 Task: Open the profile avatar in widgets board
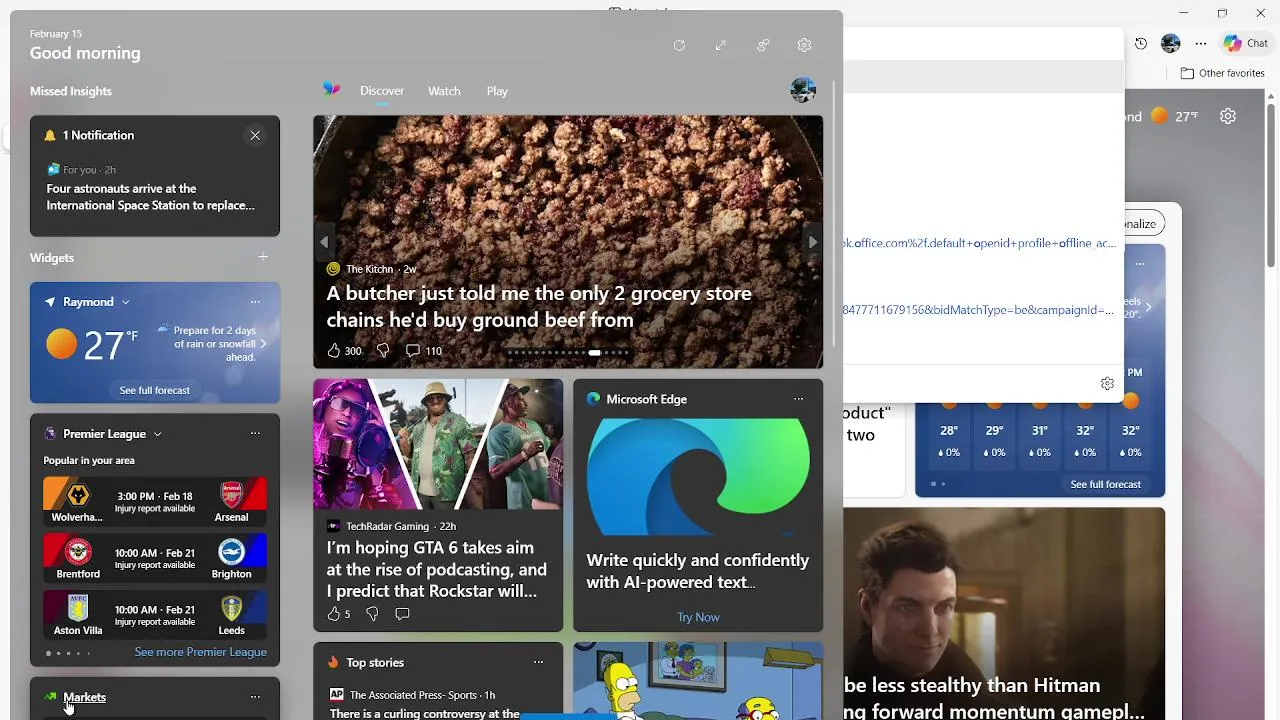coord(803,90)
